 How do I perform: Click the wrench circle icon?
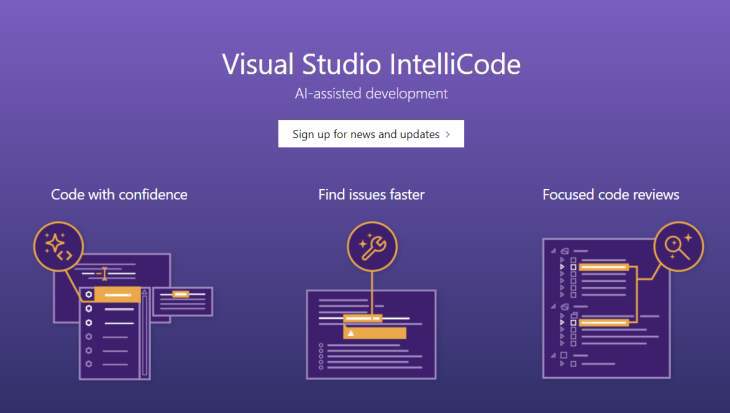(372, 247)
